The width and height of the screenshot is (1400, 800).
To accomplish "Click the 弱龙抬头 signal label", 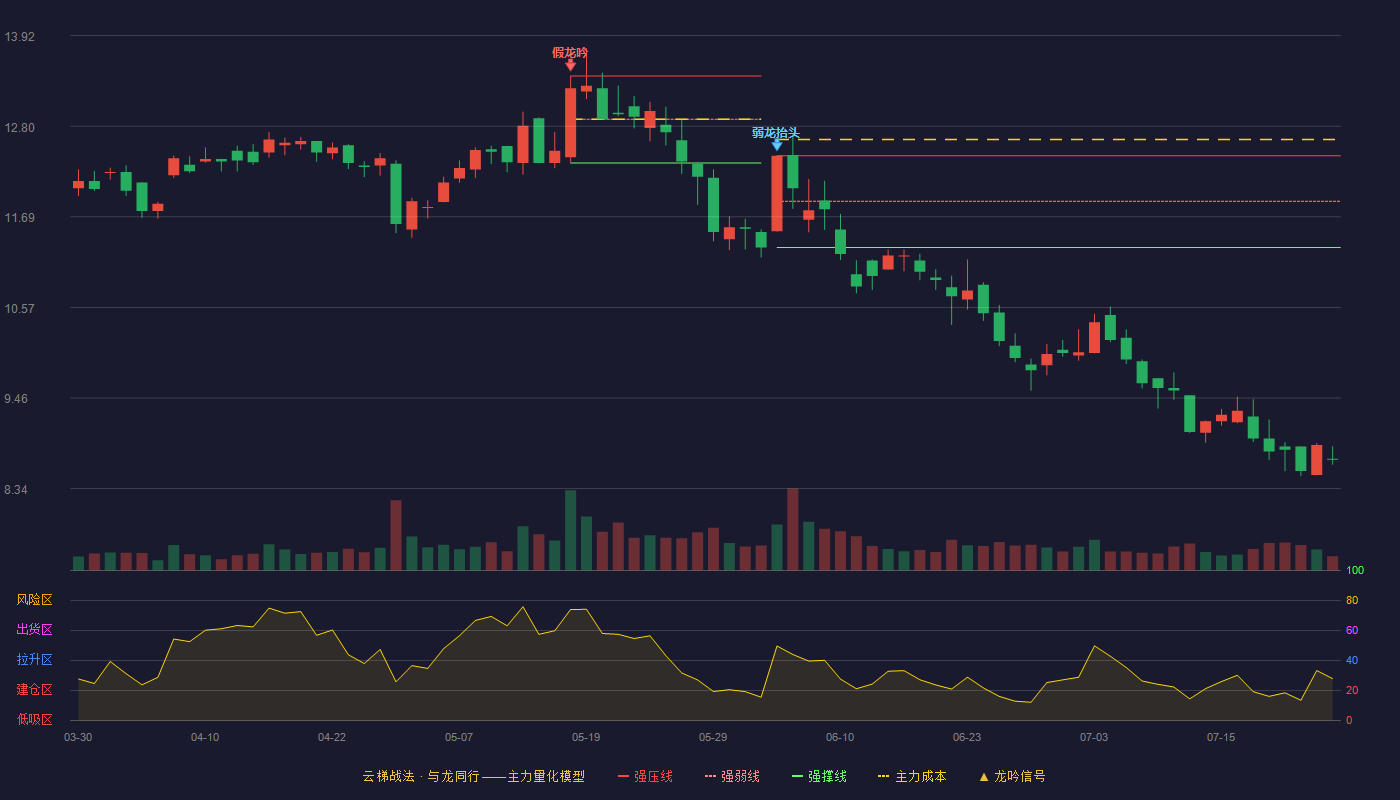I will [x=776, y=132].
